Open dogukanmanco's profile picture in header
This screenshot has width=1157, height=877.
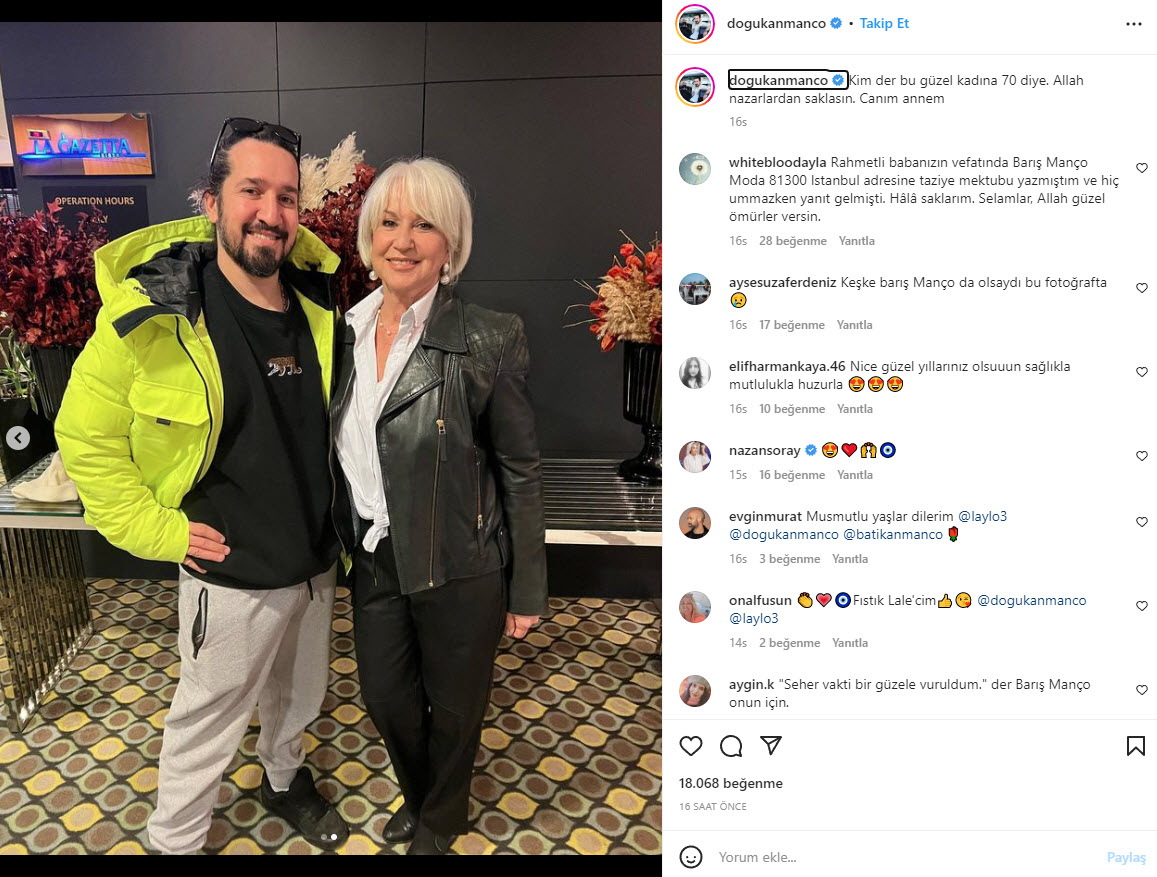[695, 24]
